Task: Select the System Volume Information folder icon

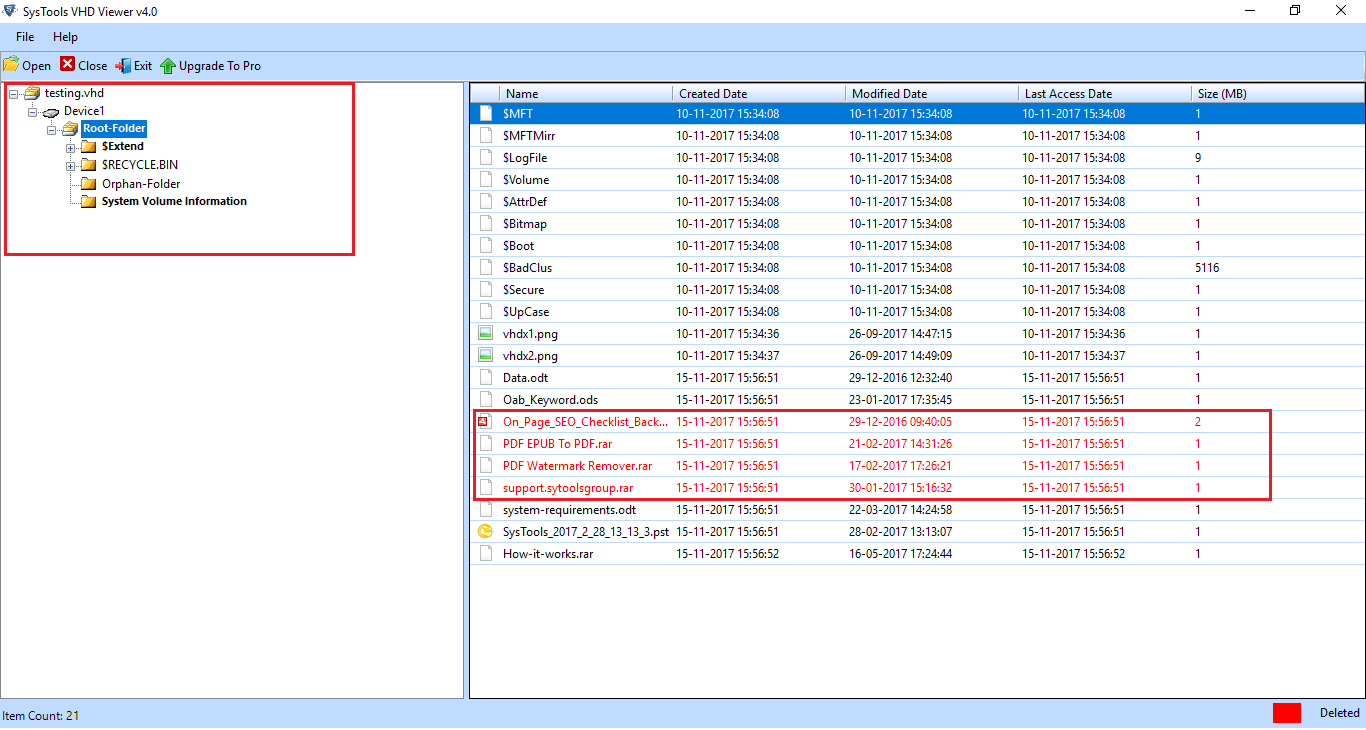Action: click(x=88, y=202)
